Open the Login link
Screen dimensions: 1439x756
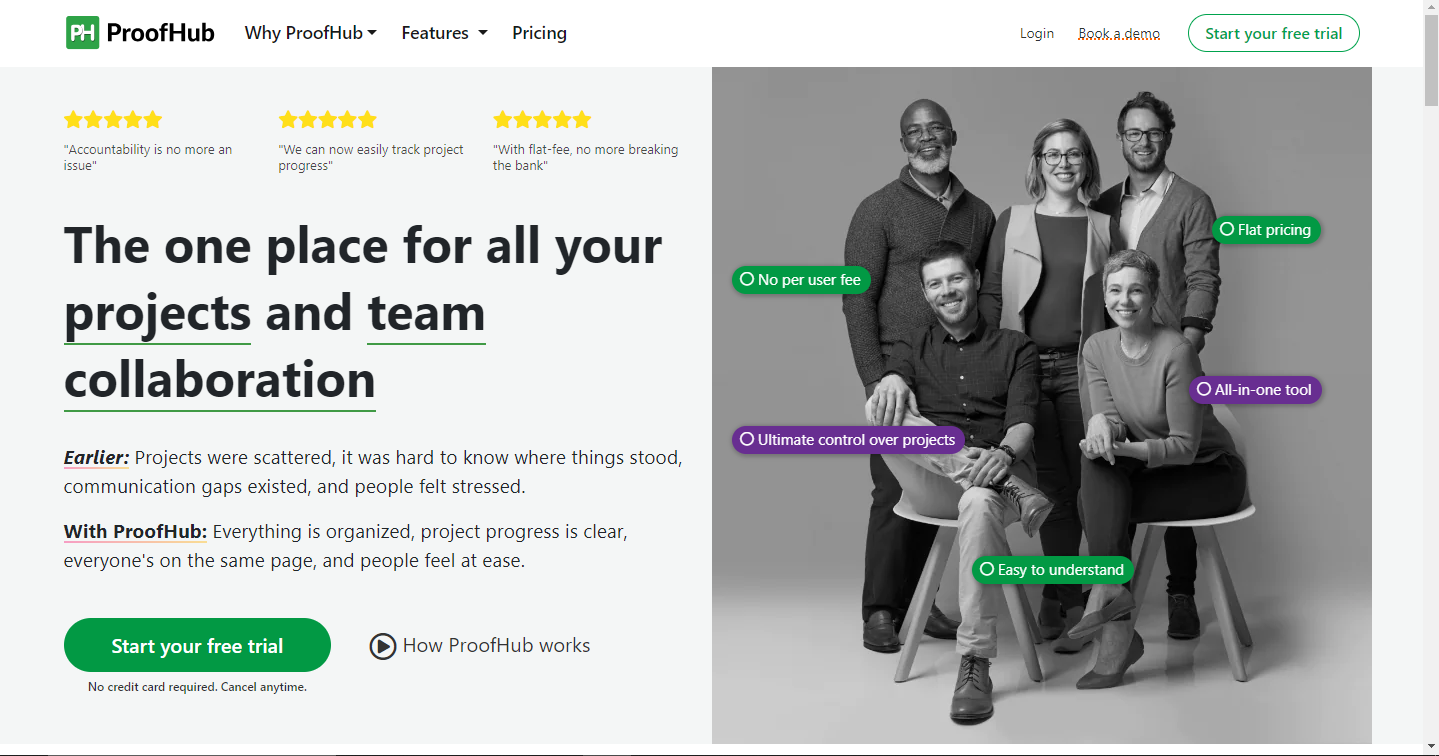(1036, 33)
